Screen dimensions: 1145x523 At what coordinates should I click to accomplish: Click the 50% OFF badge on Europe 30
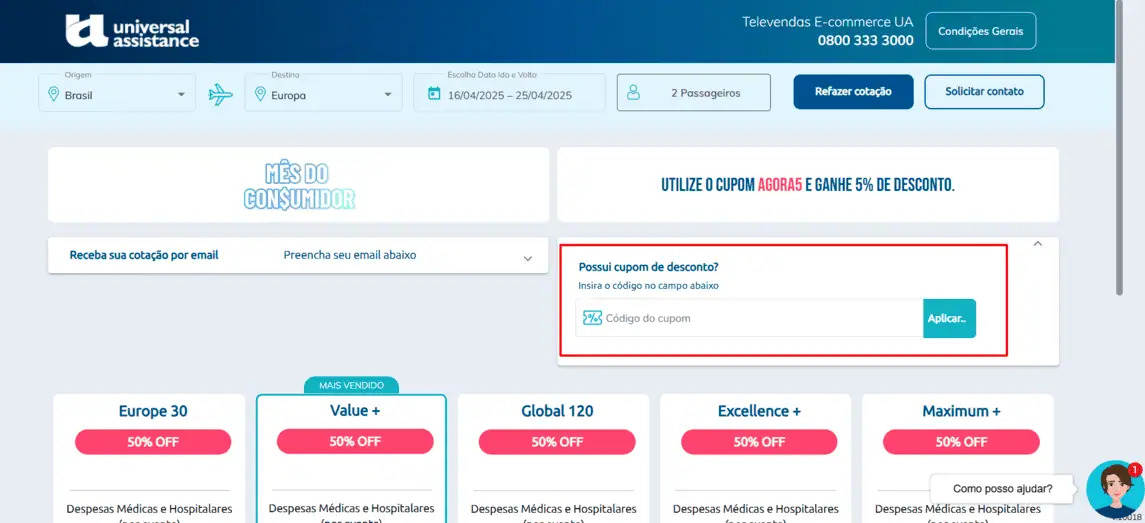153,442
